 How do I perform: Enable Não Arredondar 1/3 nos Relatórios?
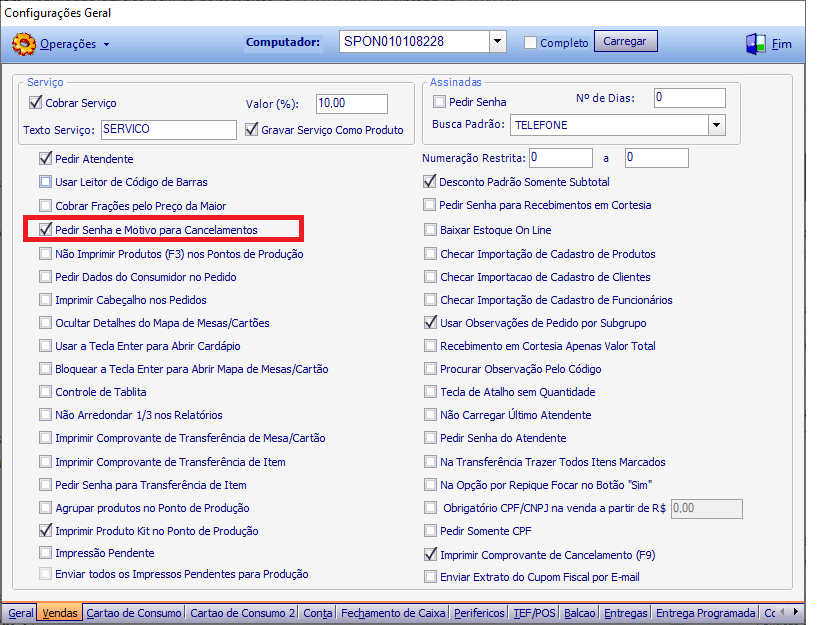tap(45, 415)
